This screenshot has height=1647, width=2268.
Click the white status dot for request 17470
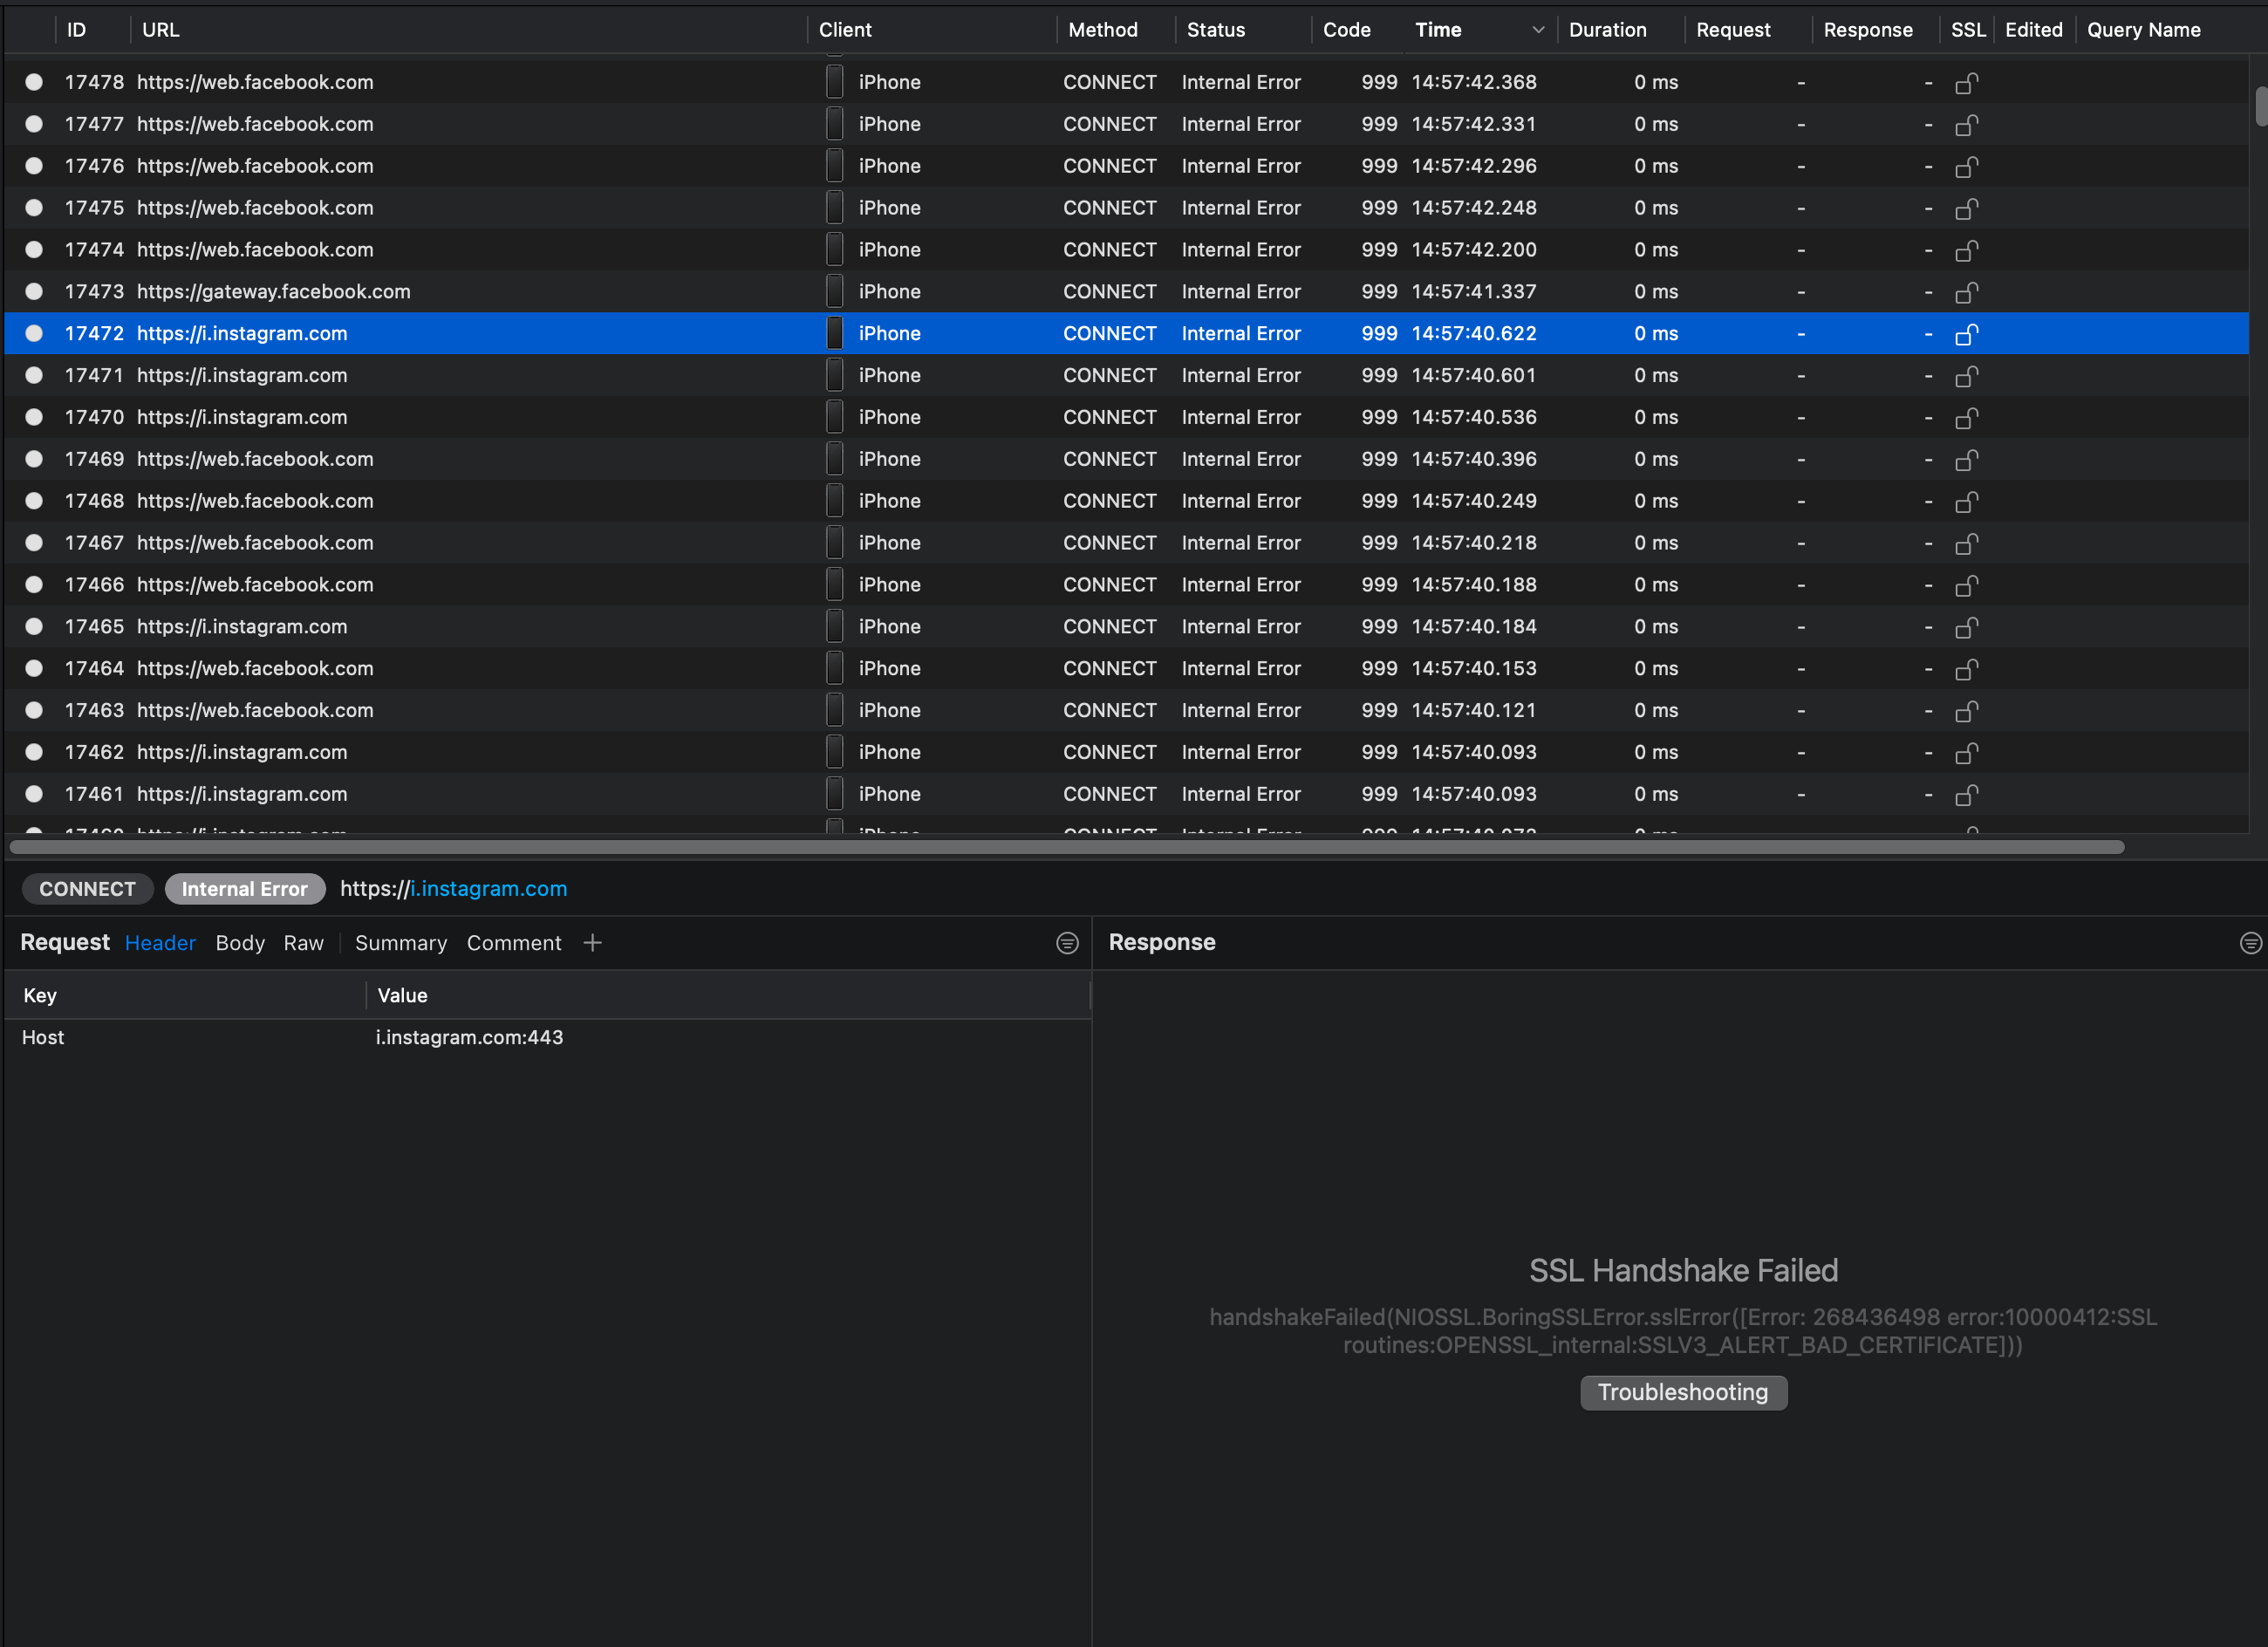click(x=34, y=417)
